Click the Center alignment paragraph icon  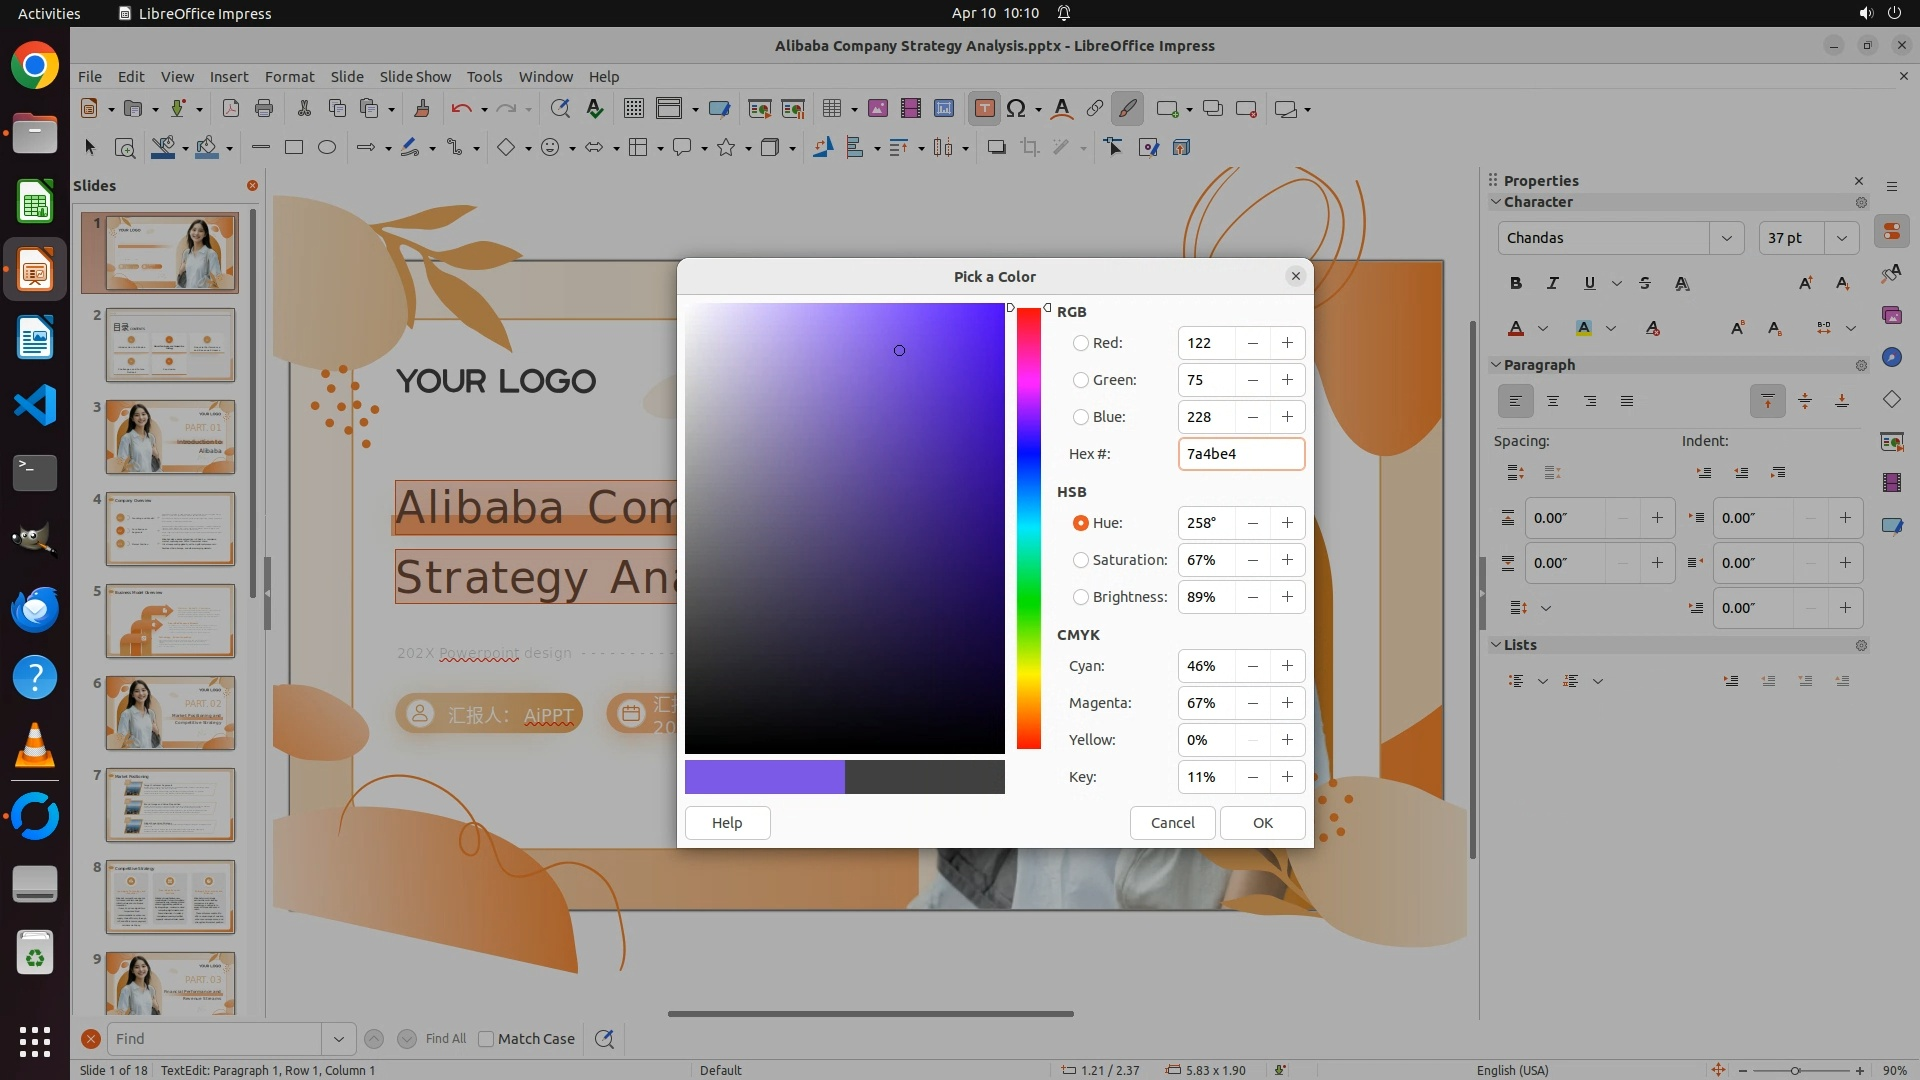pos(1553,401)
